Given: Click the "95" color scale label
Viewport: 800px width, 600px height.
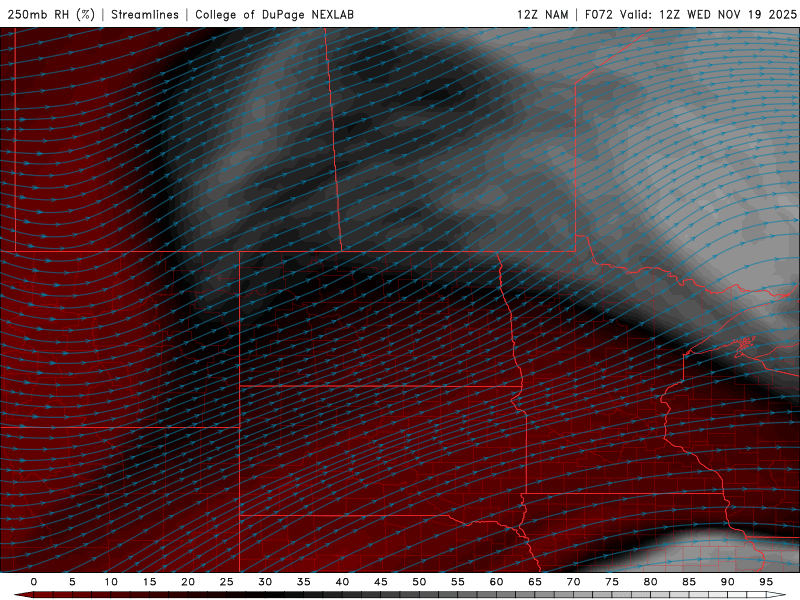Looking at the screenshot, I should (765, 582).
